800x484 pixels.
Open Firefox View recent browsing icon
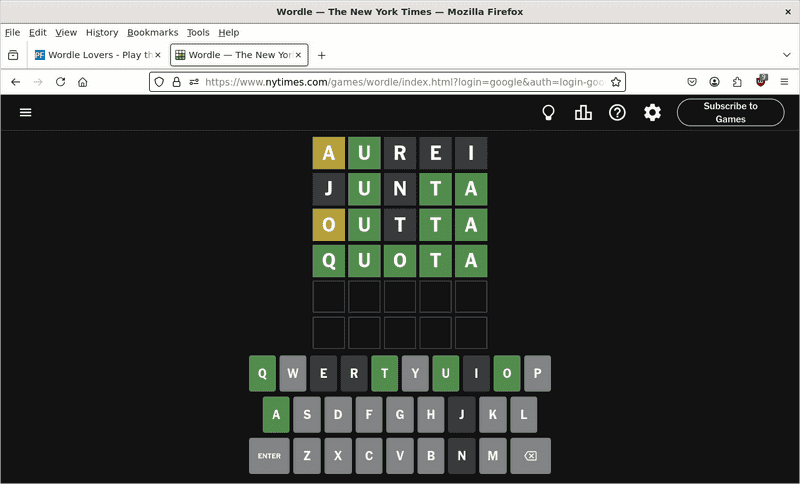coord(13,55)
